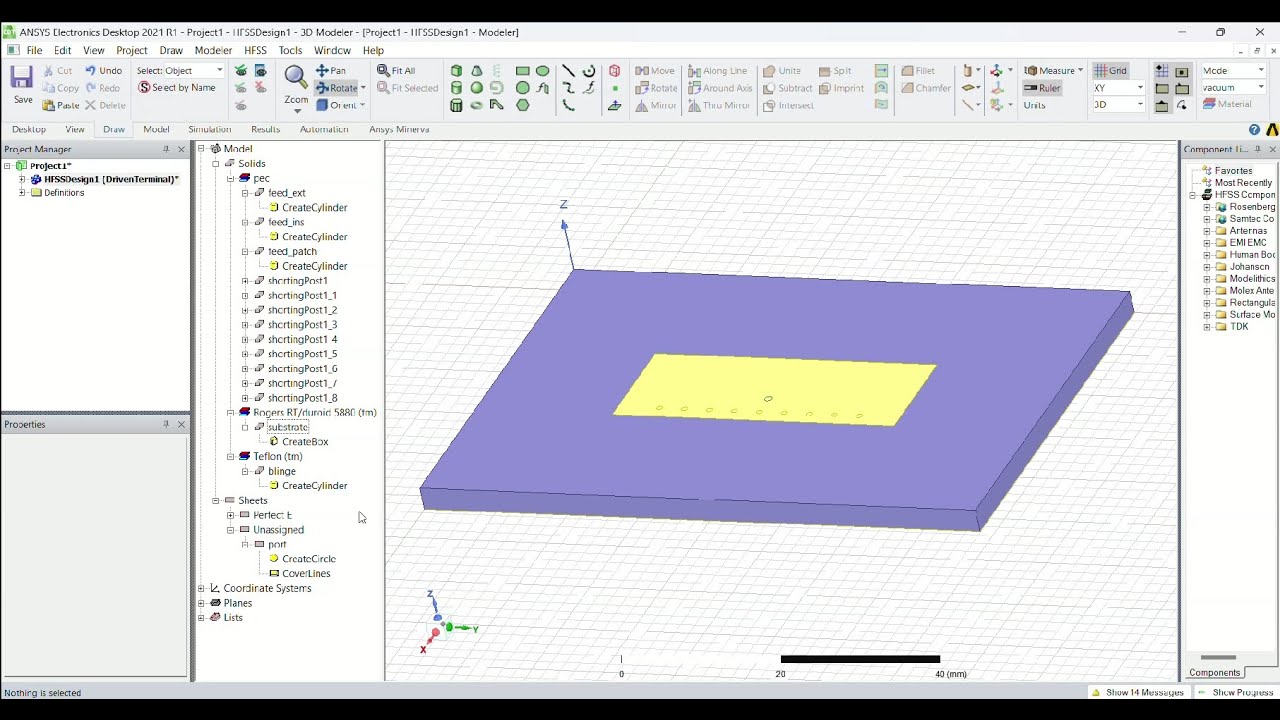Collapse the pec solids node
Image resolution: width=1280 pixels, height=720 pixels.
231,178
